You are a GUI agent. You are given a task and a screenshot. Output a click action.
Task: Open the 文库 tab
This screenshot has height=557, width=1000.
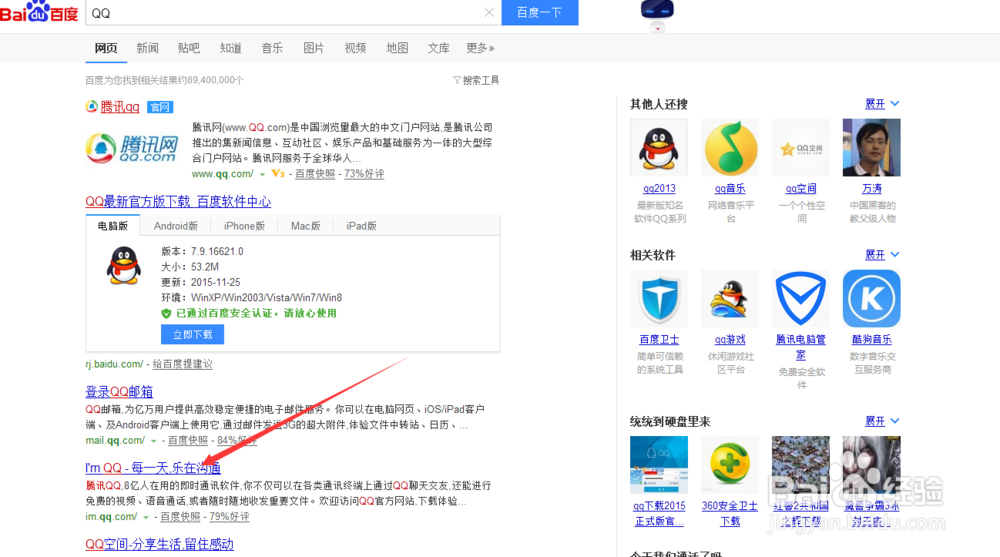438,48
